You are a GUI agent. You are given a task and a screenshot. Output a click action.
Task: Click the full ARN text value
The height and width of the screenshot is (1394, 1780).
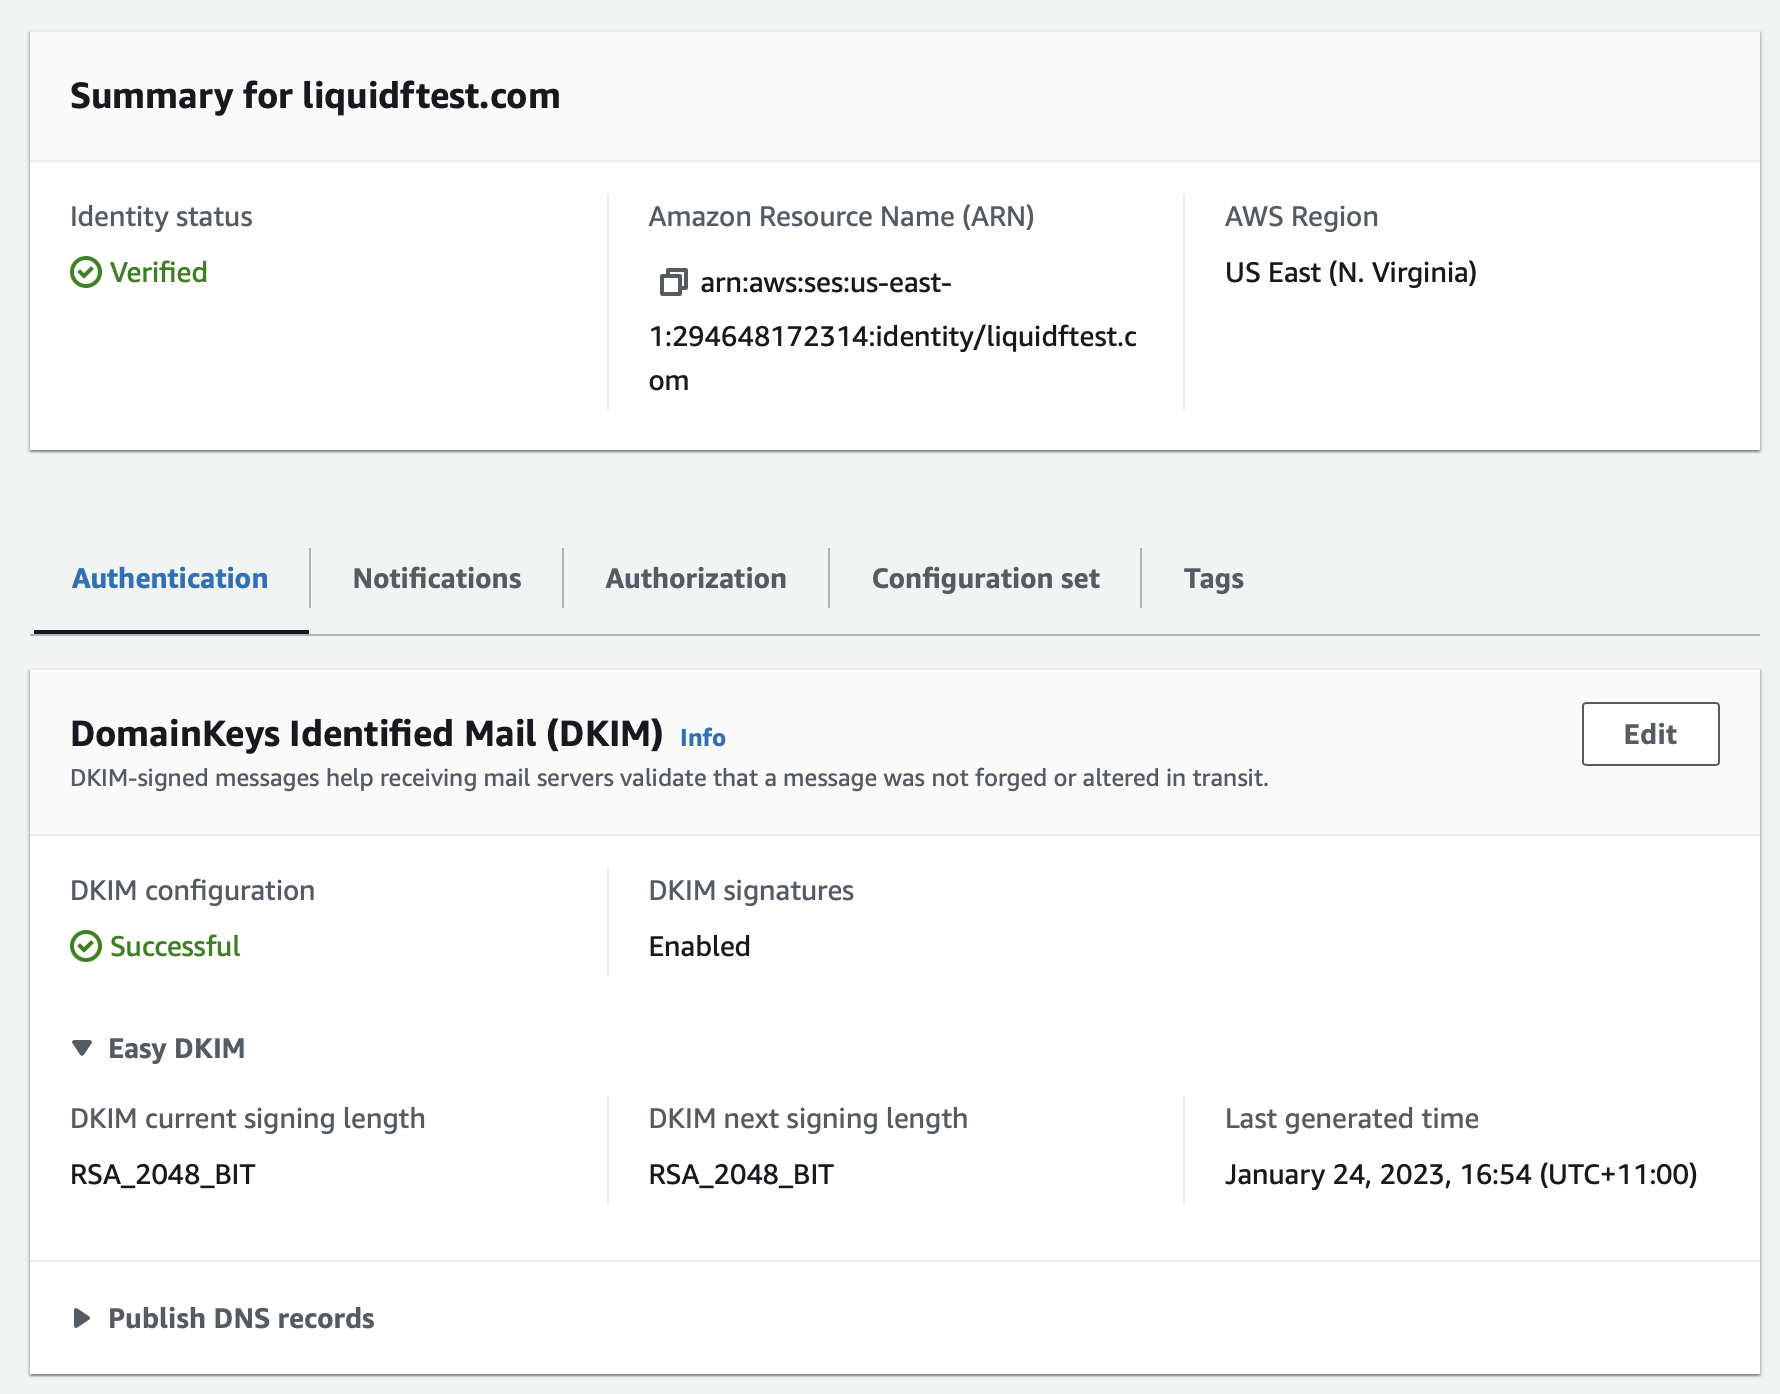tap(900, 330)
